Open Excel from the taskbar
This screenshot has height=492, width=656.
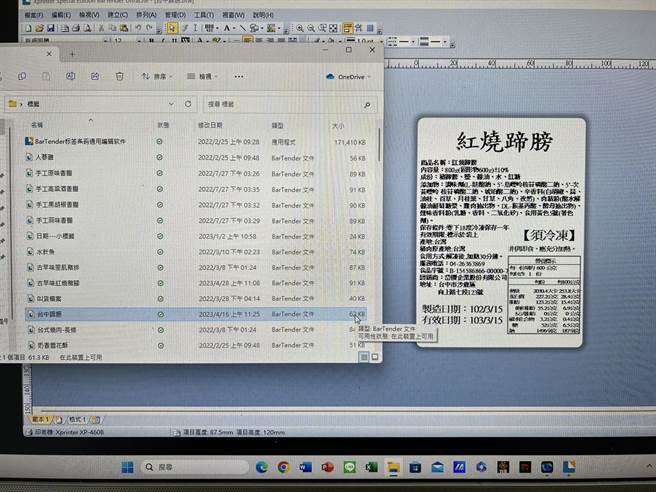tap(370, 467)
